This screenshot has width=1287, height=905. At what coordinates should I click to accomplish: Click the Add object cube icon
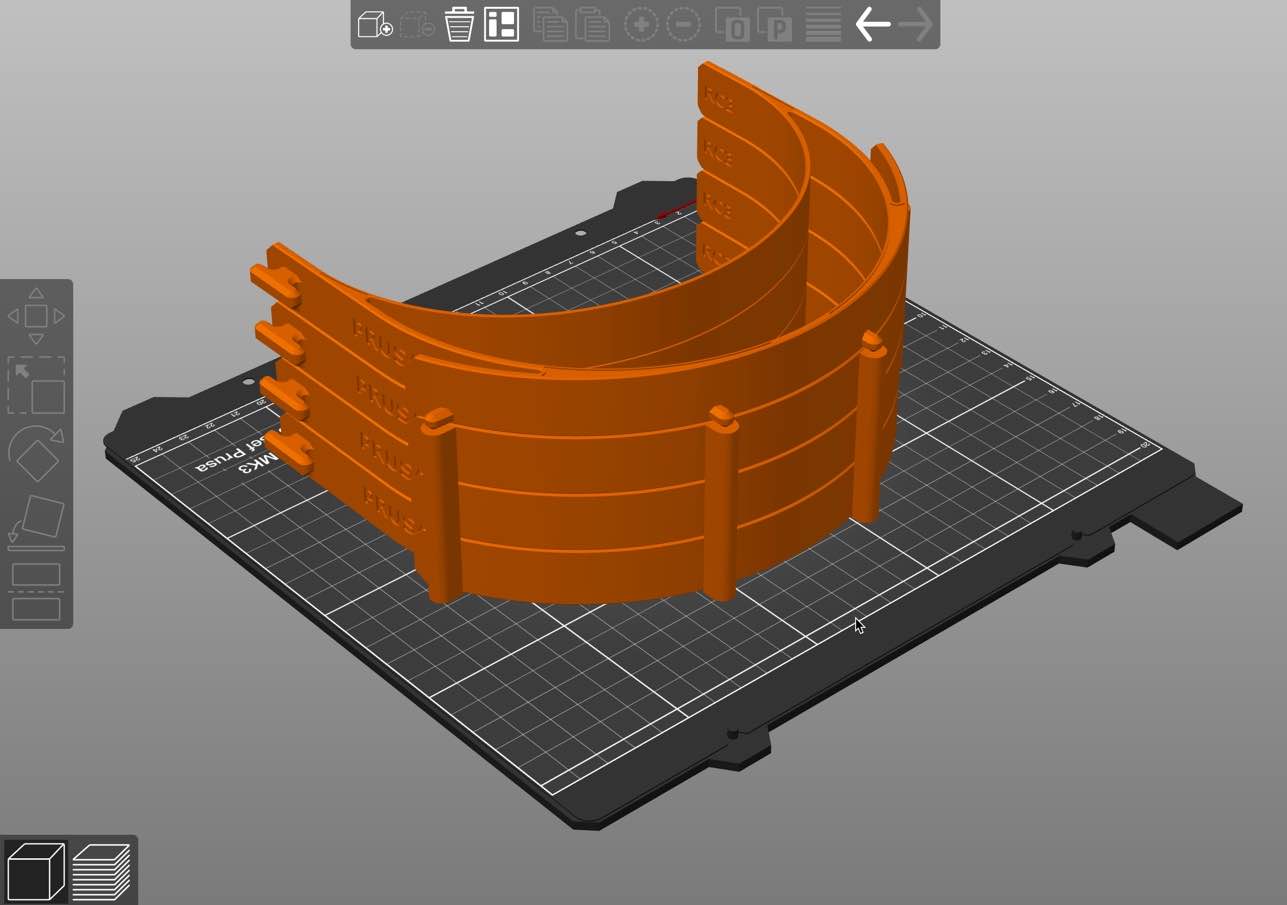tap(375, 24)
